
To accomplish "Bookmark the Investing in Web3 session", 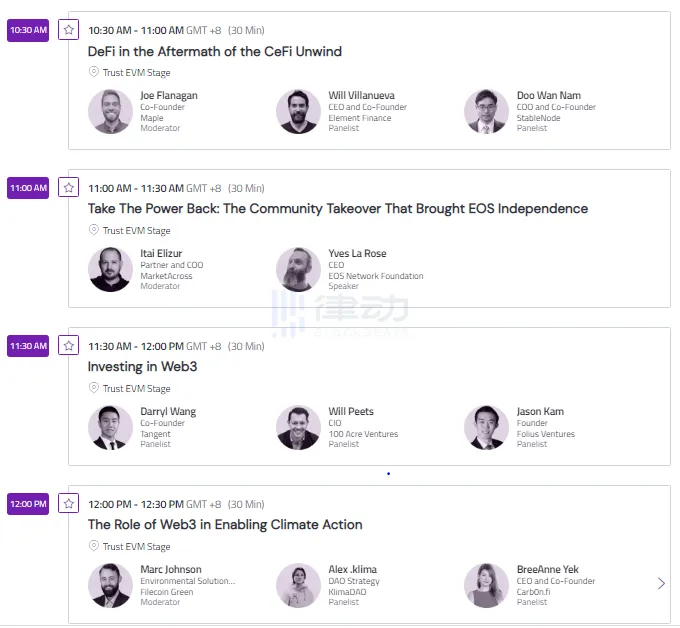I will tap(69, 346).
